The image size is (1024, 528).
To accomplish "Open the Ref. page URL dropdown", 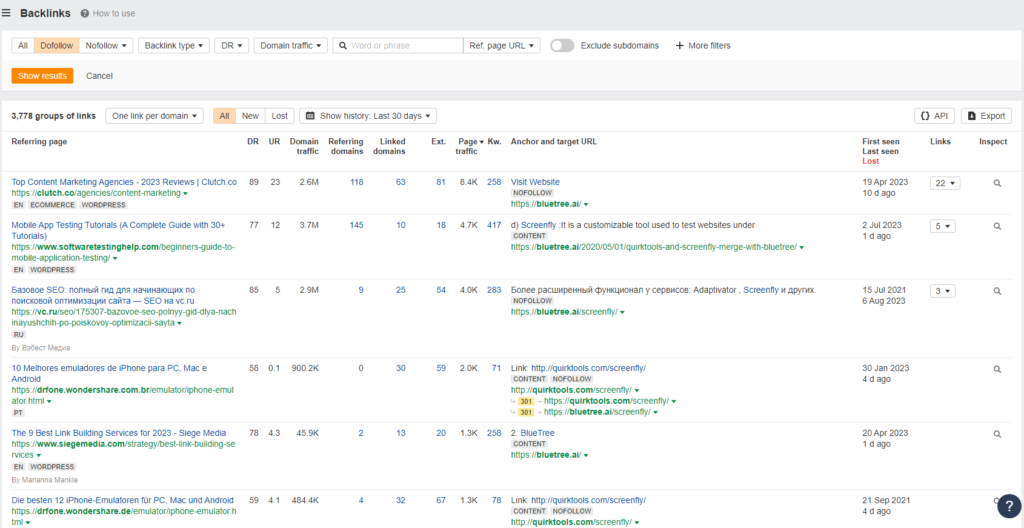I will coord(502,46).
